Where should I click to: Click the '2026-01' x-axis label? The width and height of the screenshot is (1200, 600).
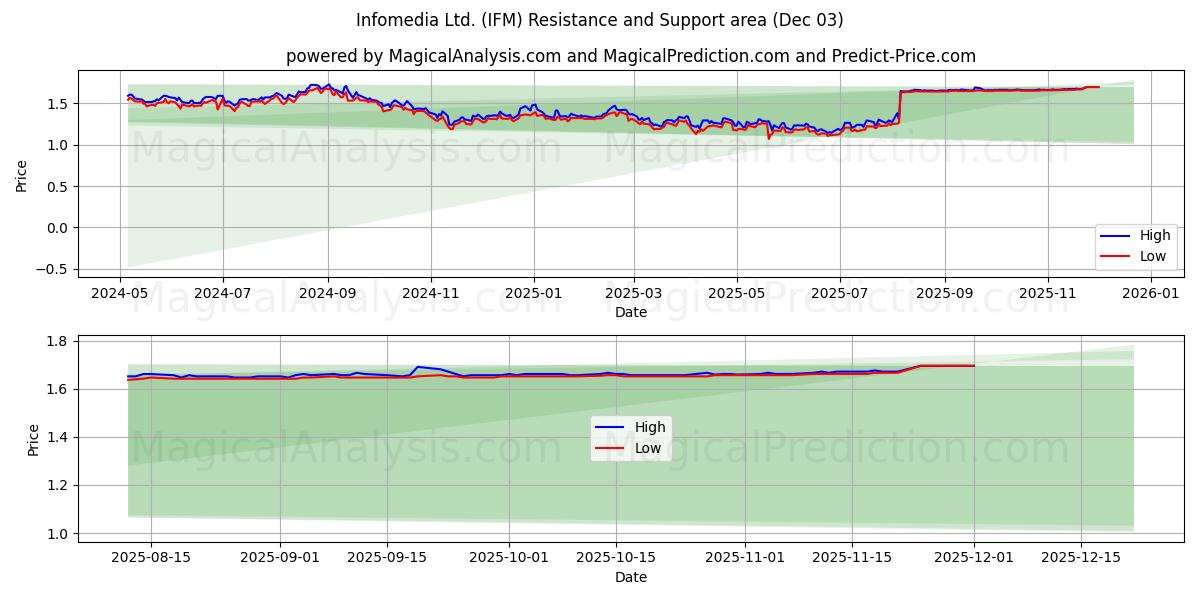pos(1151,293)
